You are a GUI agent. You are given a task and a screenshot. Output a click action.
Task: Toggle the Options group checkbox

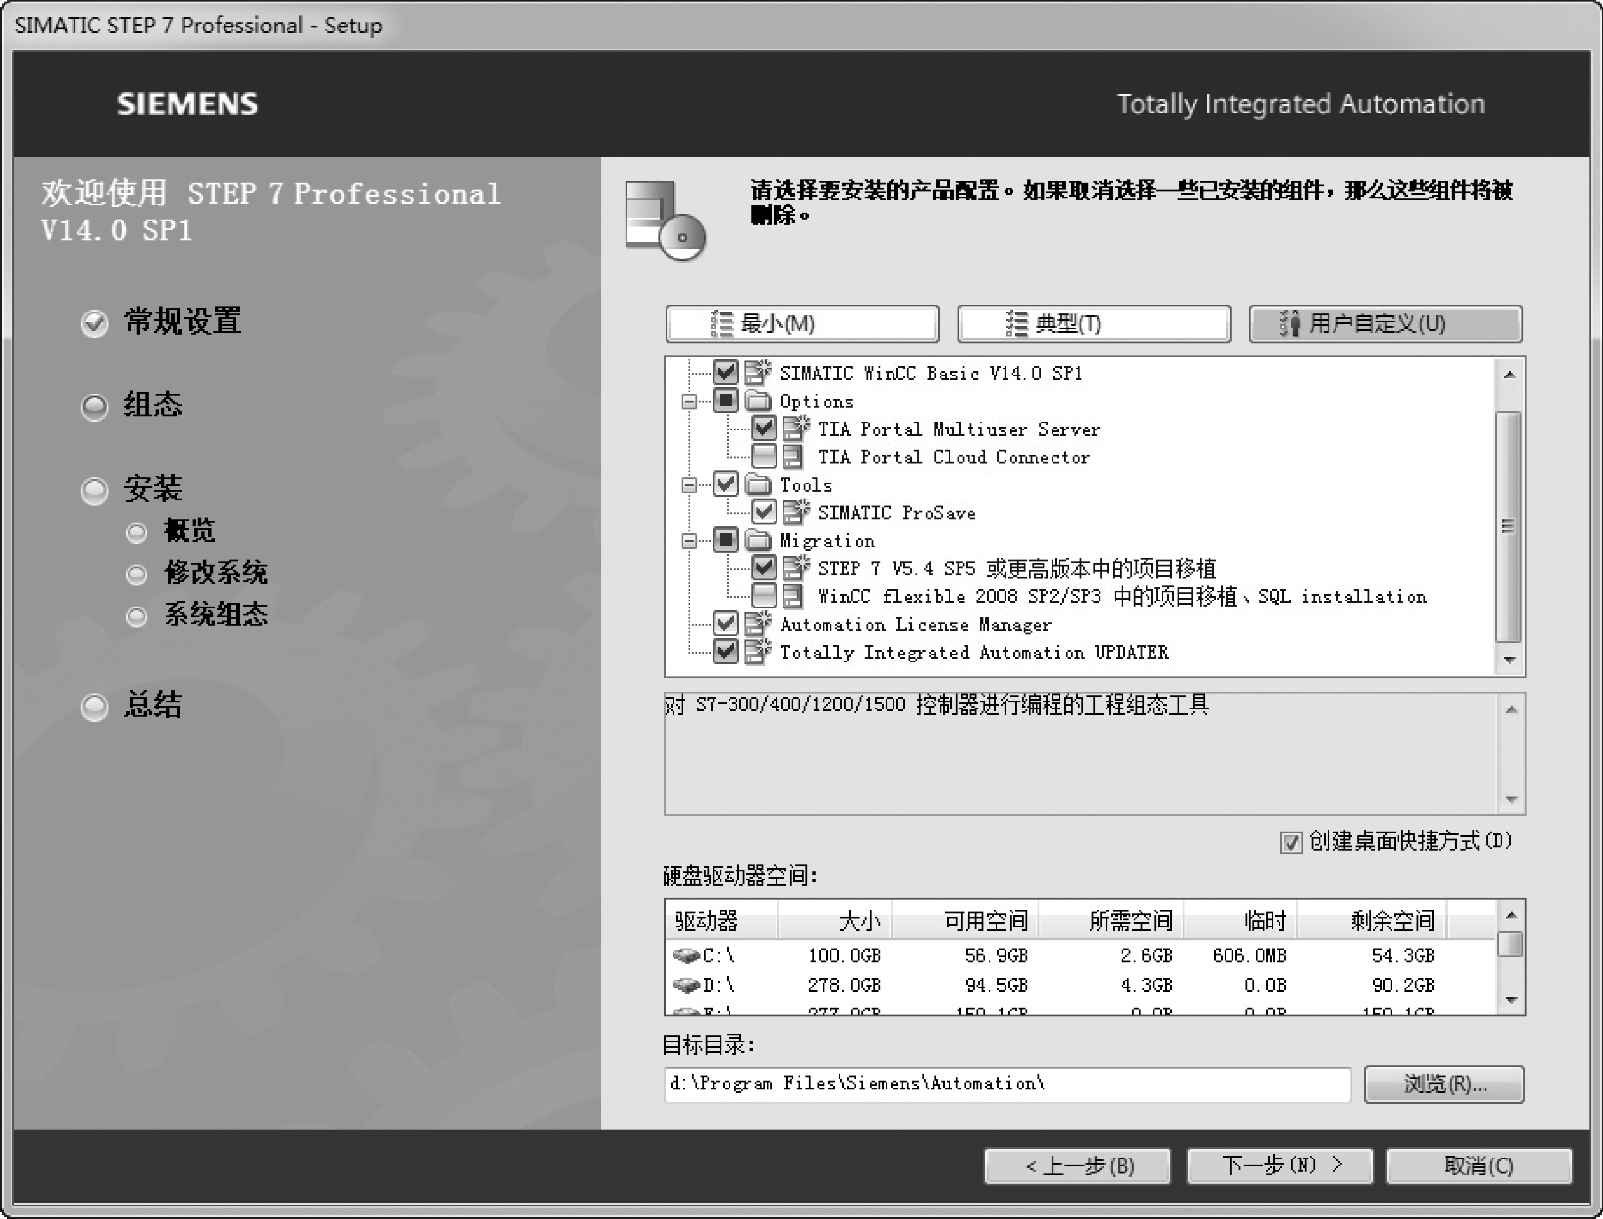pos(726,401)
